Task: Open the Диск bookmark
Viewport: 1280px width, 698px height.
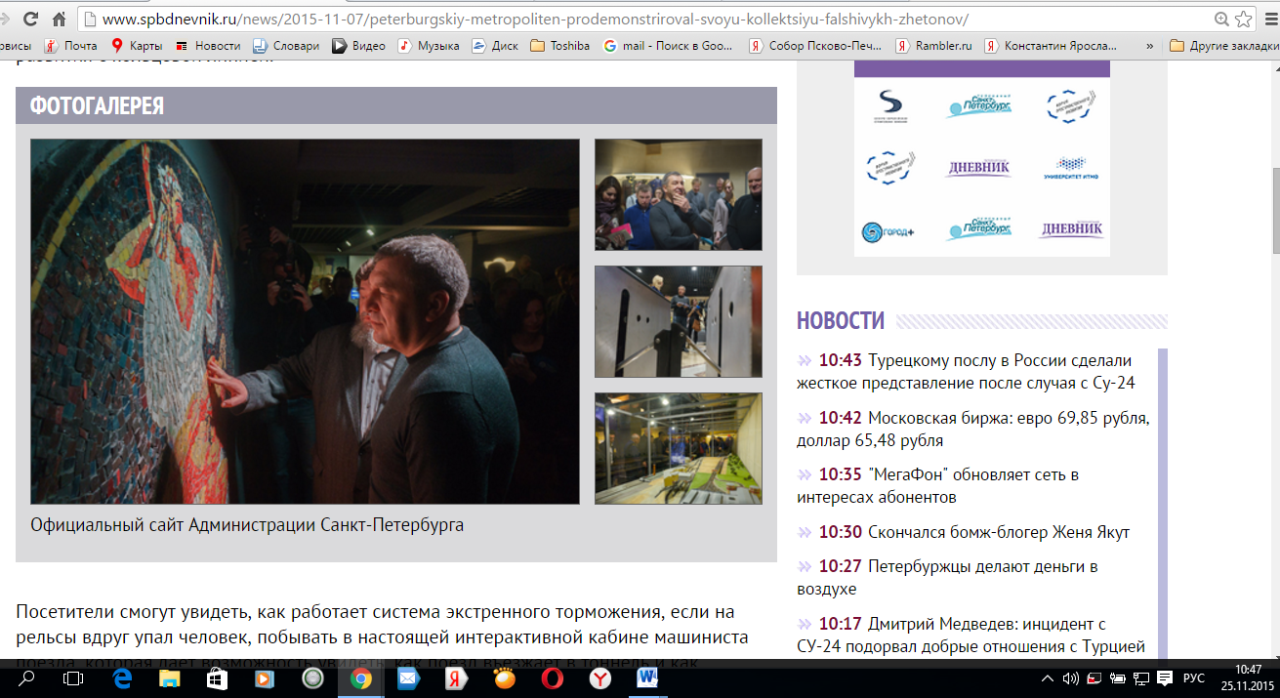Action: (x=495, y=46)
